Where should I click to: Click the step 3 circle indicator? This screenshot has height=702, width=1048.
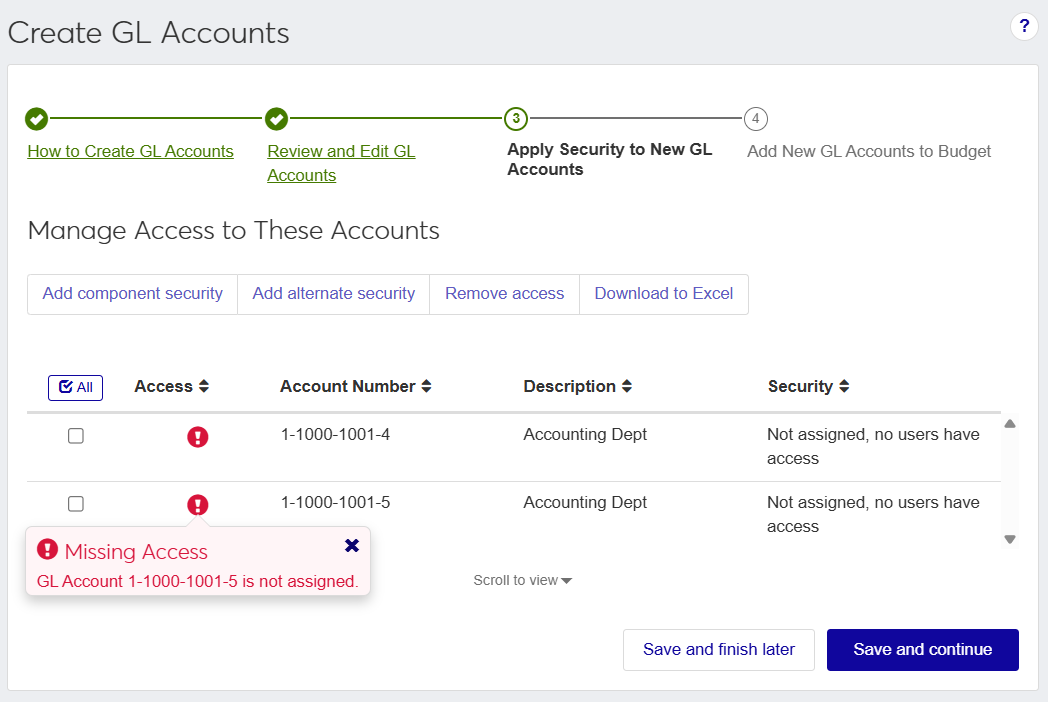[516, 119]
